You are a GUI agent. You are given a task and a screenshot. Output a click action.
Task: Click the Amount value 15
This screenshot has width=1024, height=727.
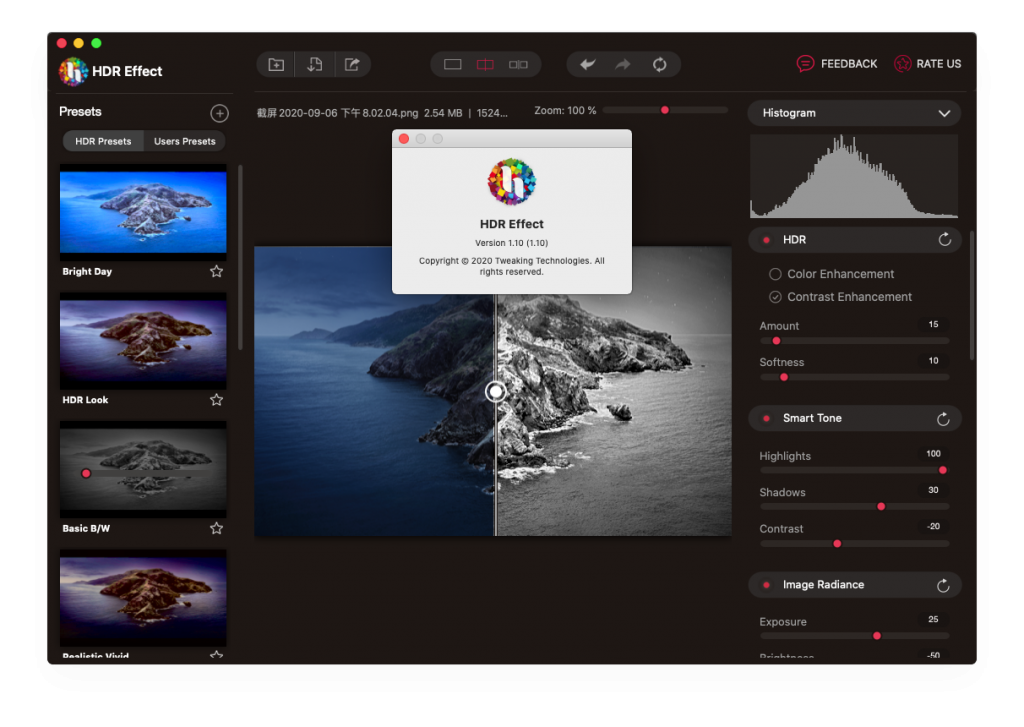(933, 325)
